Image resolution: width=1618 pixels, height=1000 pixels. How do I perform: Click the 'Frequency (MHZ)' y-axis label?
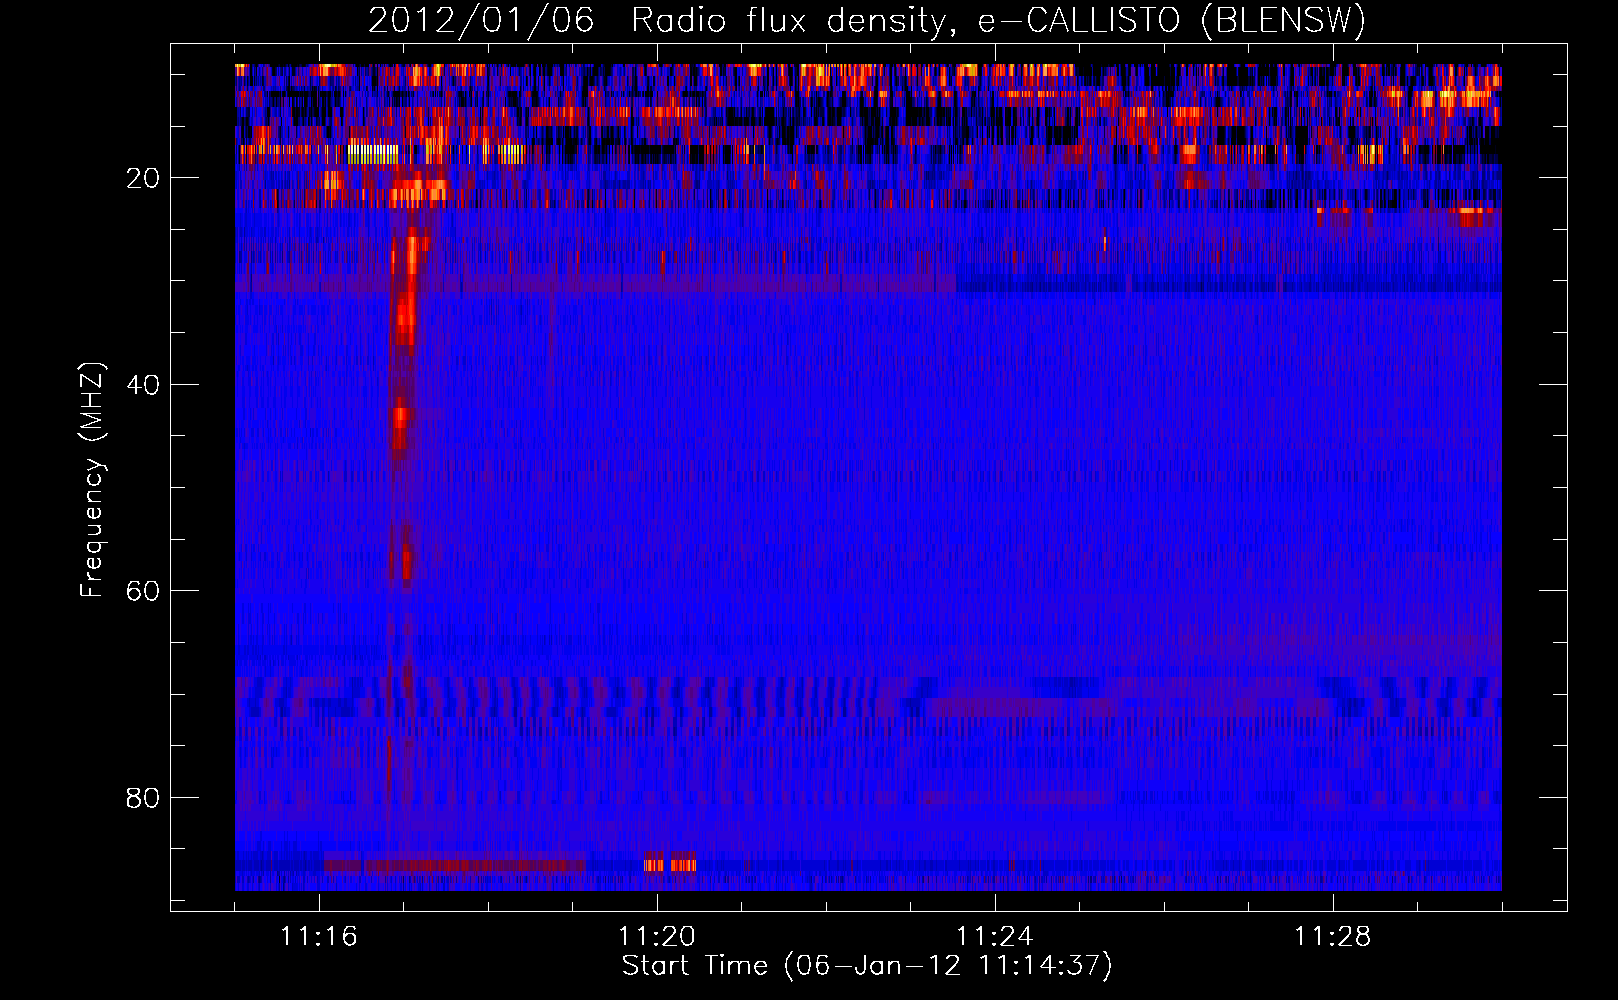[x=92, y=480]
